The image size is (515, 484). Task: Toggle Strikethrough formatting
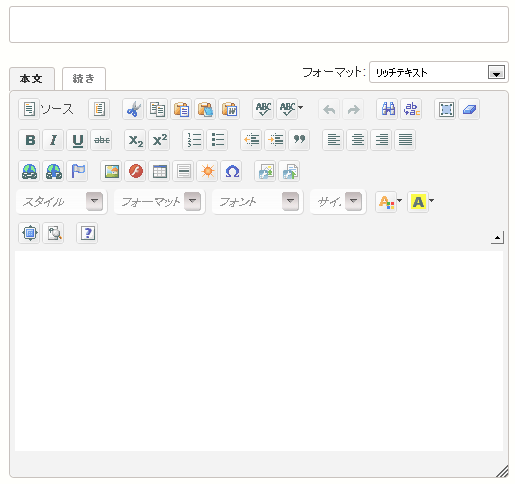(101, 140)
